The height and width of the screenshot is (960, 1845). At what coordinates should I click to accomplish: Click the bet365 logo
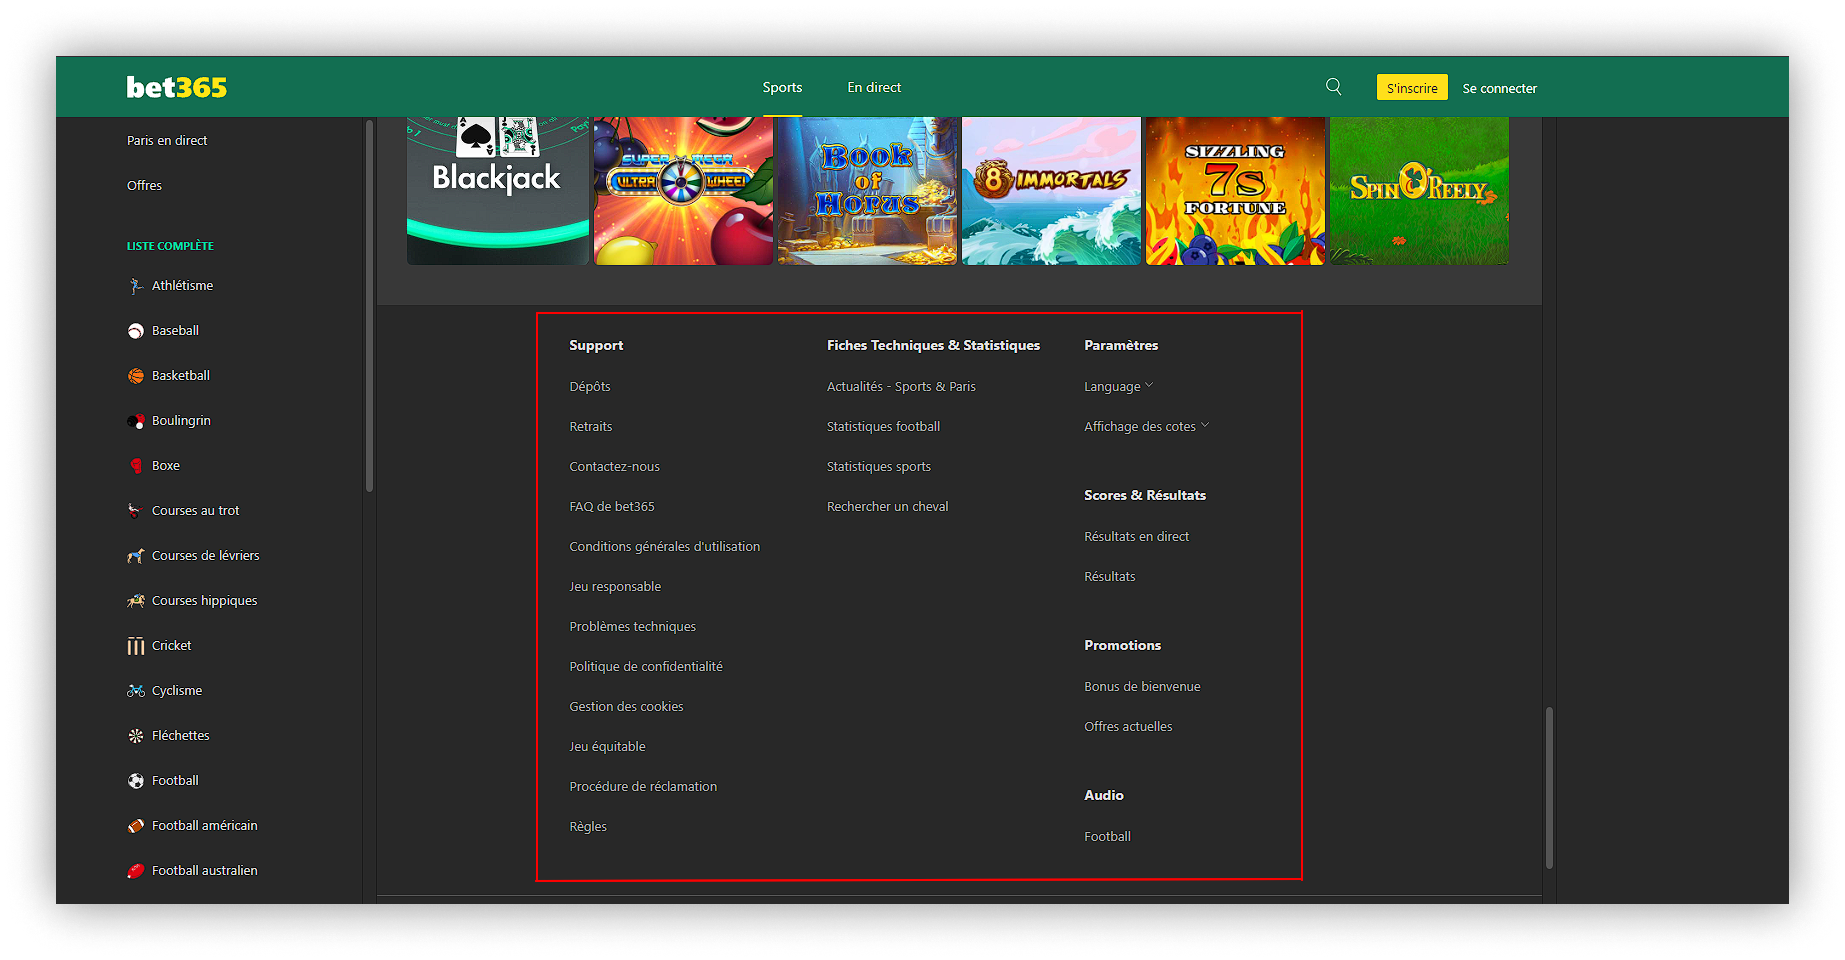coord(177,88)
